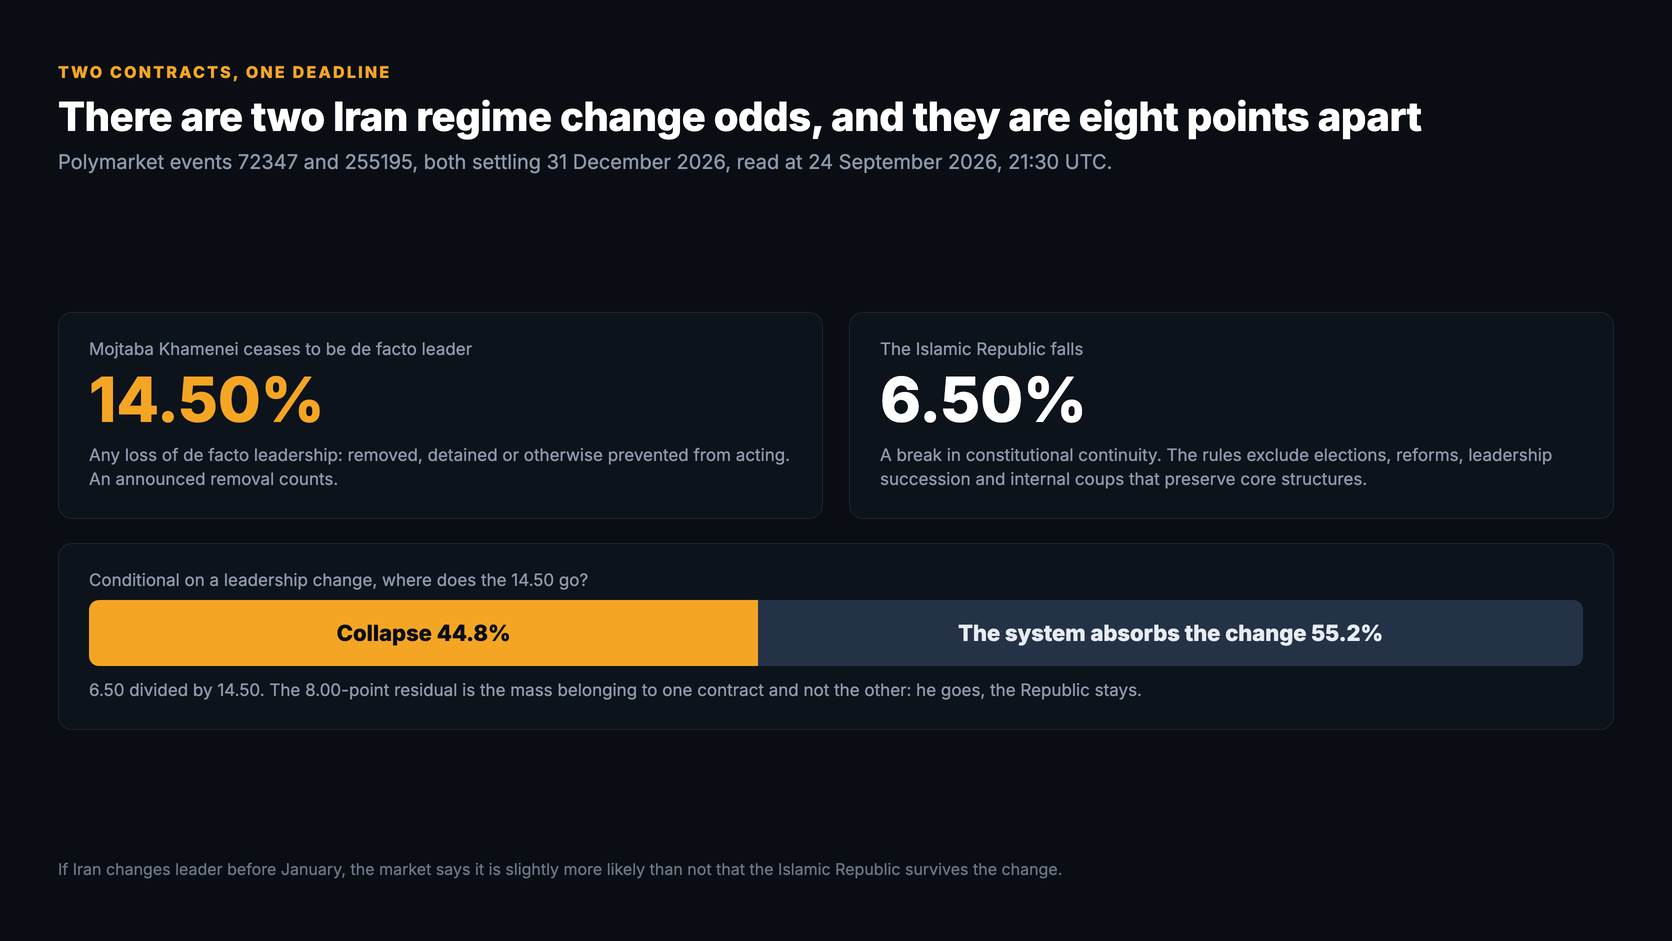Click the 'Any loss of de facto leadership' description
This screenshot has height=941, width=1672.
tap(439, 467)
